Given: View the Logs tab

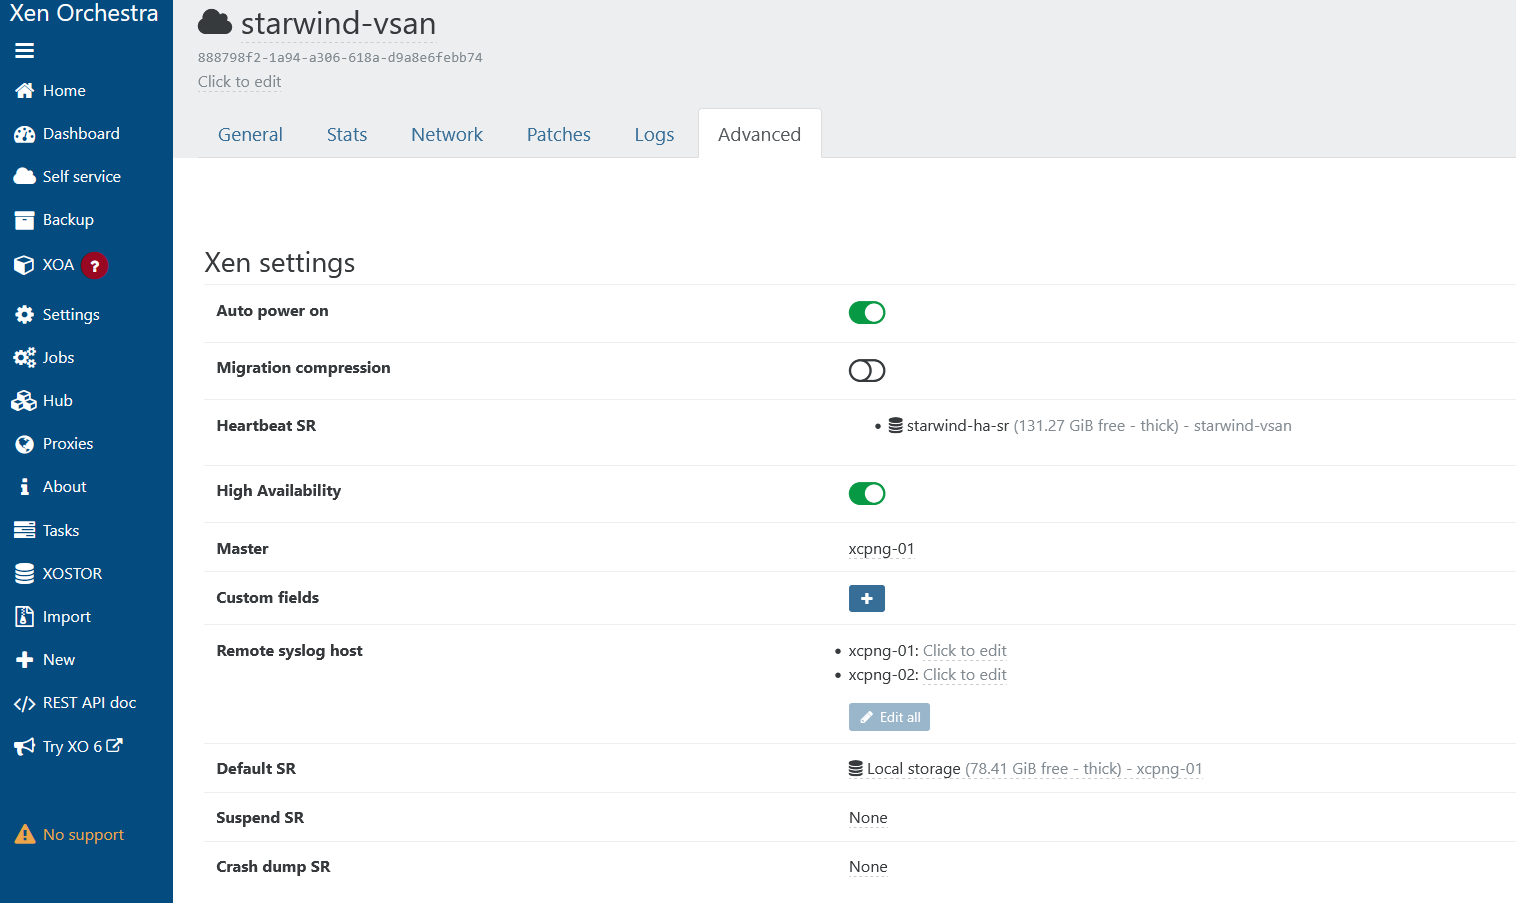Looking at the screenshot, I should point(654,134).
